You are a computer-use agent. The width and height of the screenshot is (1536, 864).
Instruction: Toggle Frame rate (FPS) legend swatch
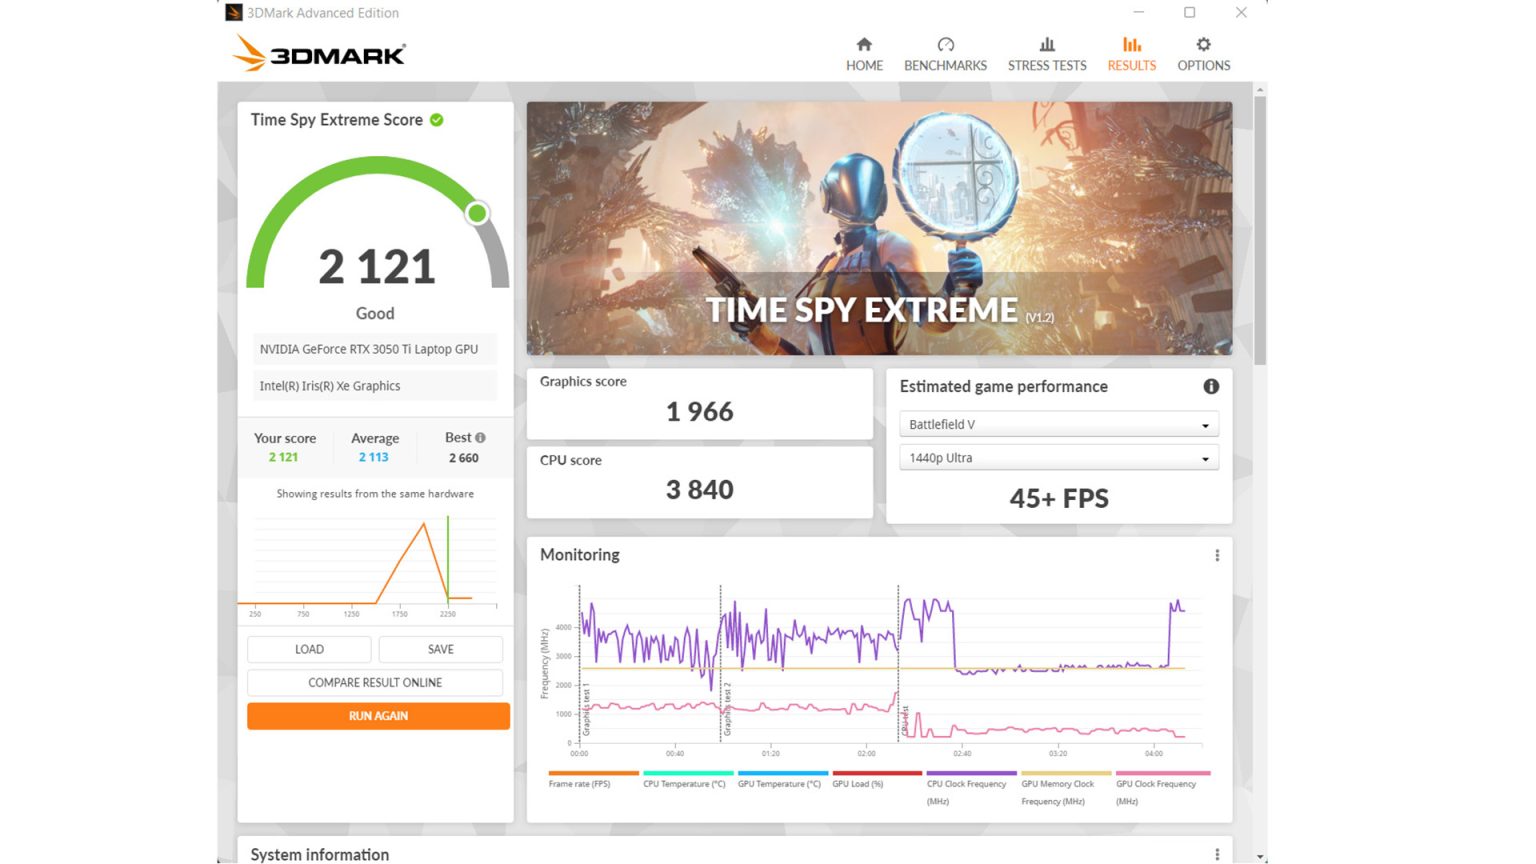pyautogui.click(x=593, y=773)
